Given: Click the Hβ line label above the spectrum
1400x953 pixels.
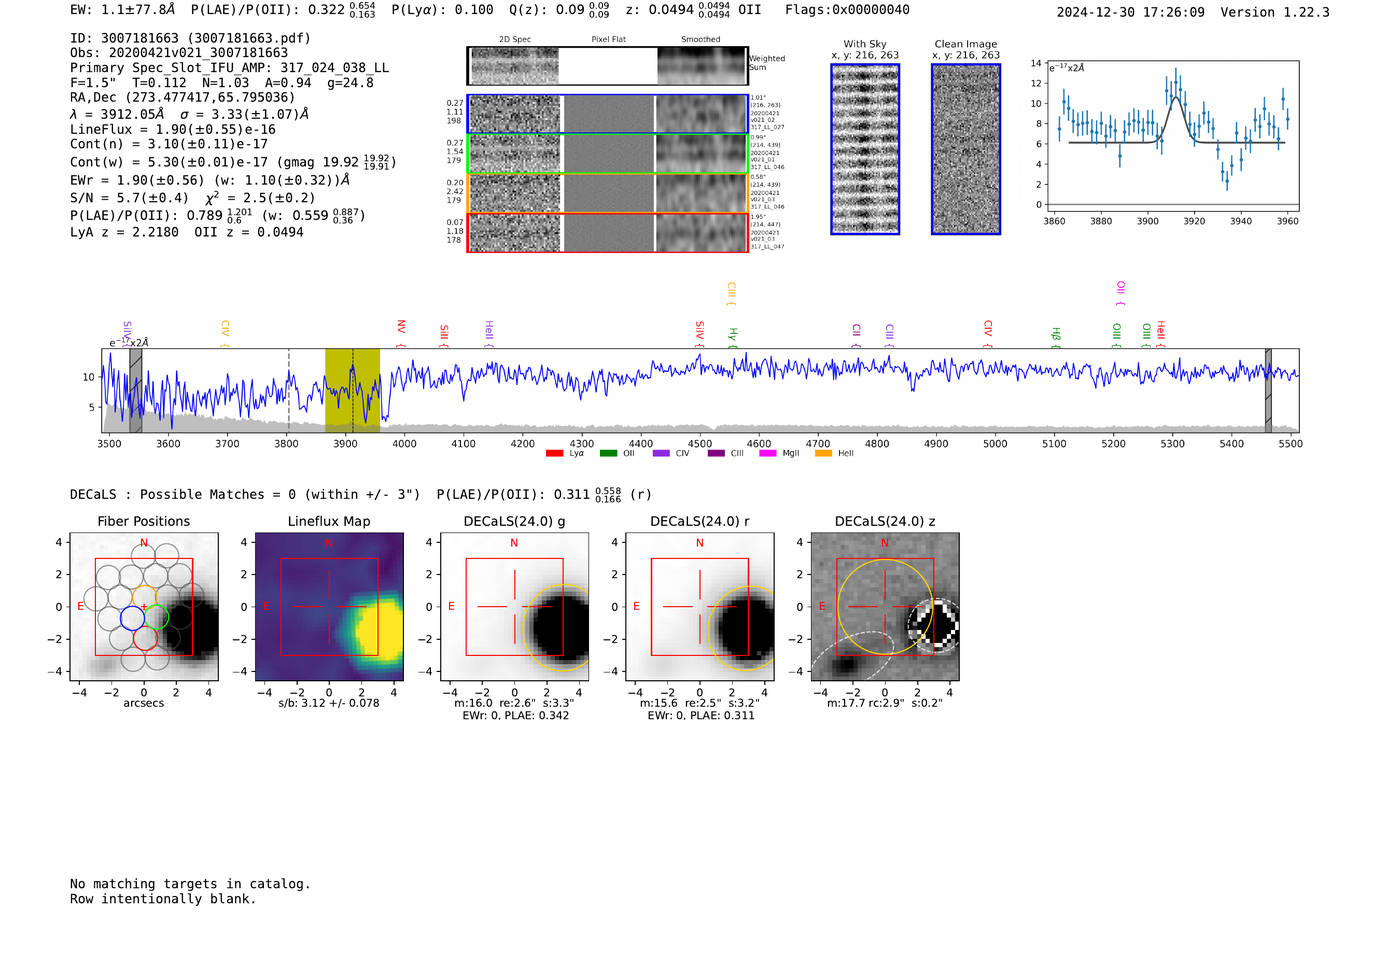Looking at the screenshot, I should (x=1056, y=334).
